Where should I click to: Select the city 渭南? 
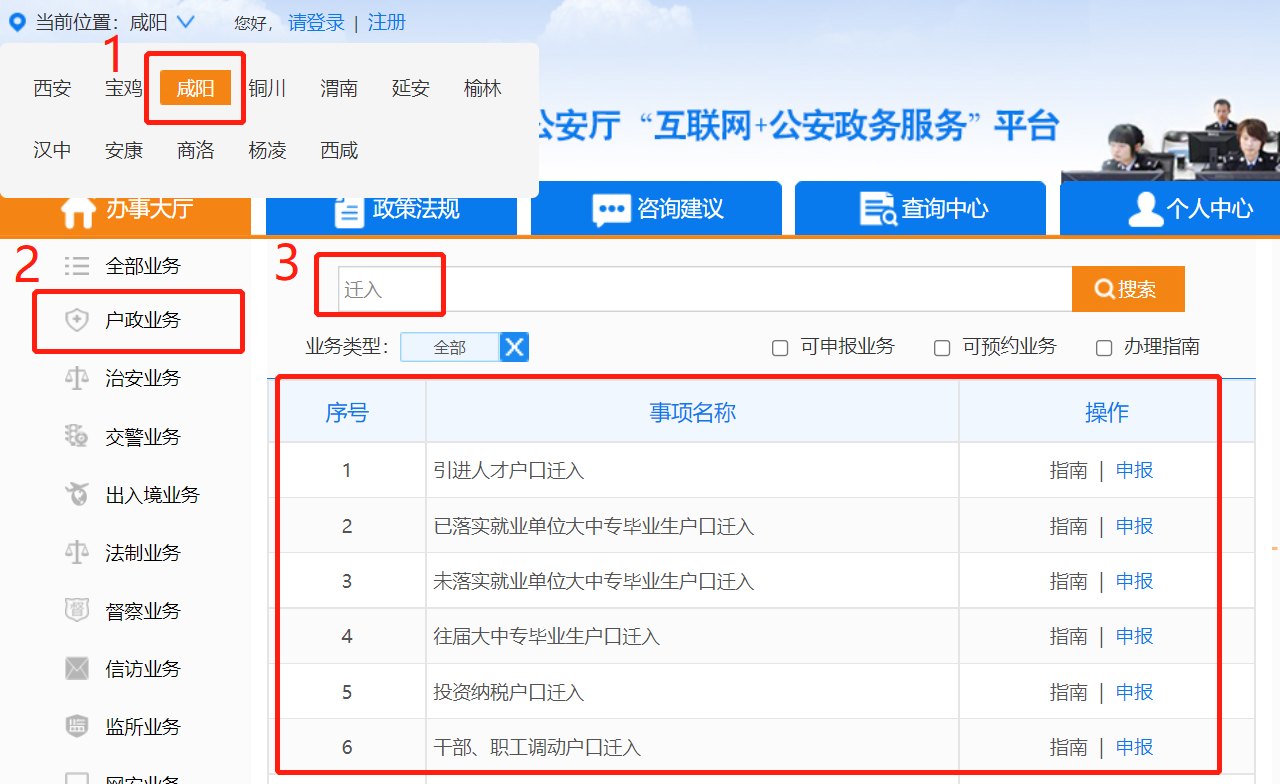coord(339,88)
